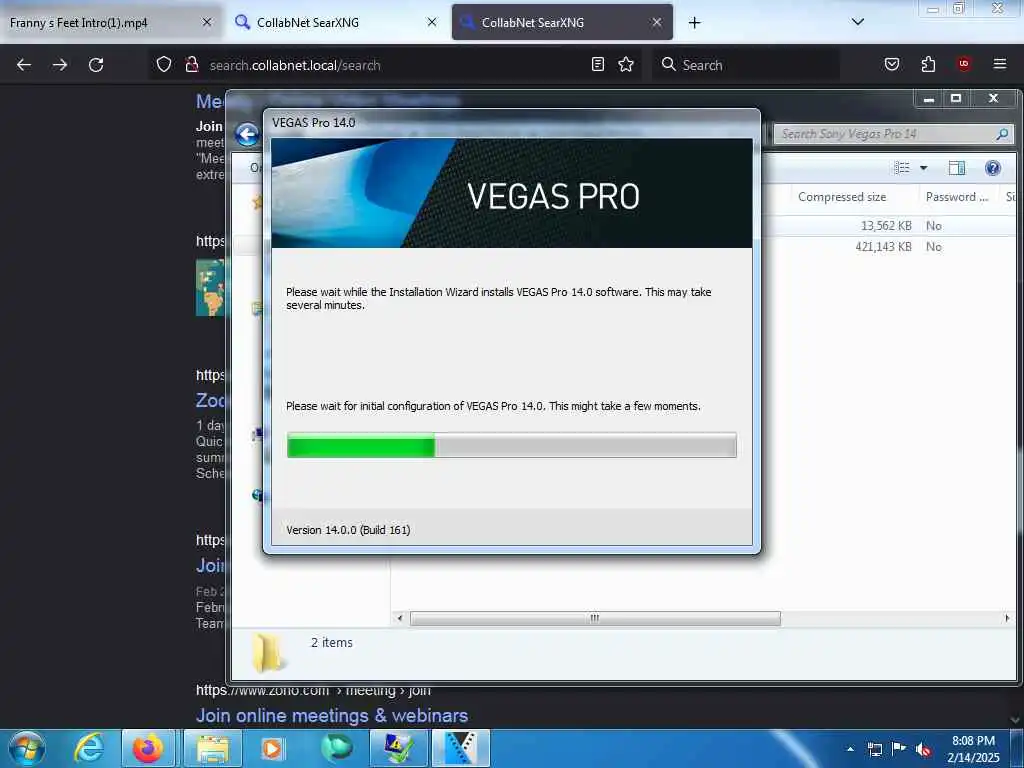Switch to Firefox on the taskbar
This screenshot has width=1024, height=768.
tap(148, 748)
